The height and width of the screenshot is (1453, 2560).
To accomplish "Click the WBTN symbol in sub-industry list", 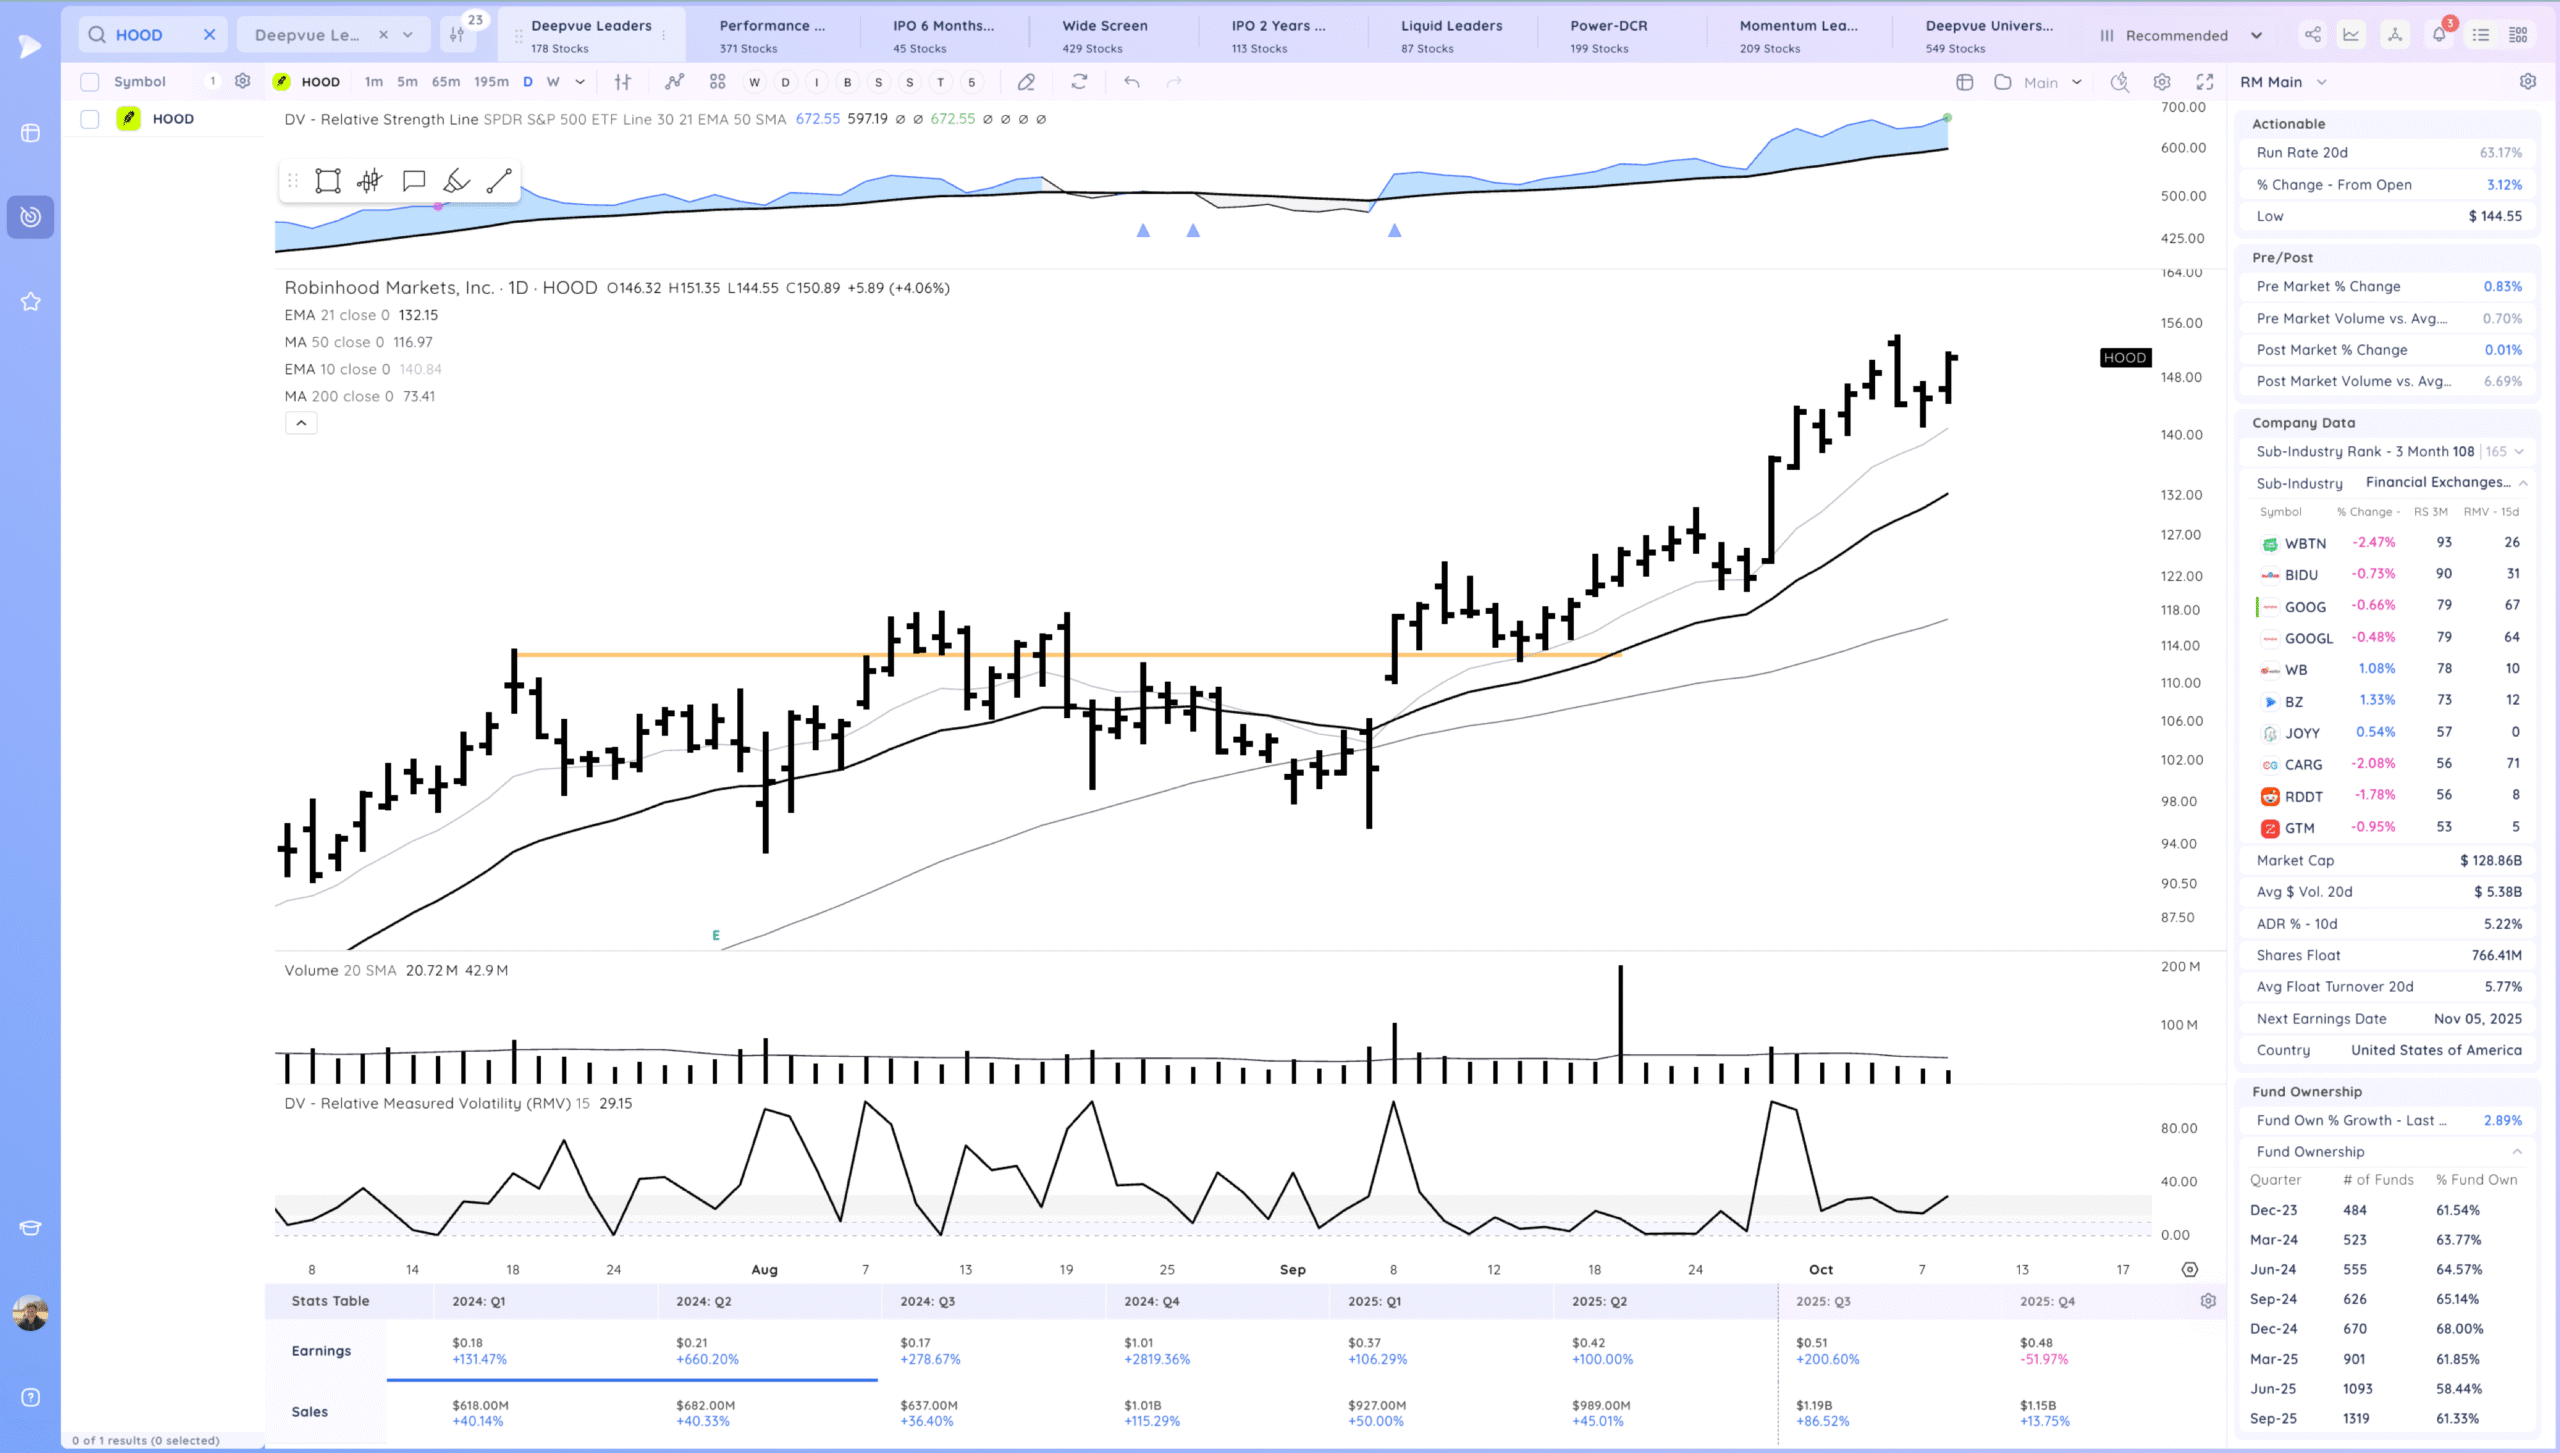I will (x=2305, y=543).
